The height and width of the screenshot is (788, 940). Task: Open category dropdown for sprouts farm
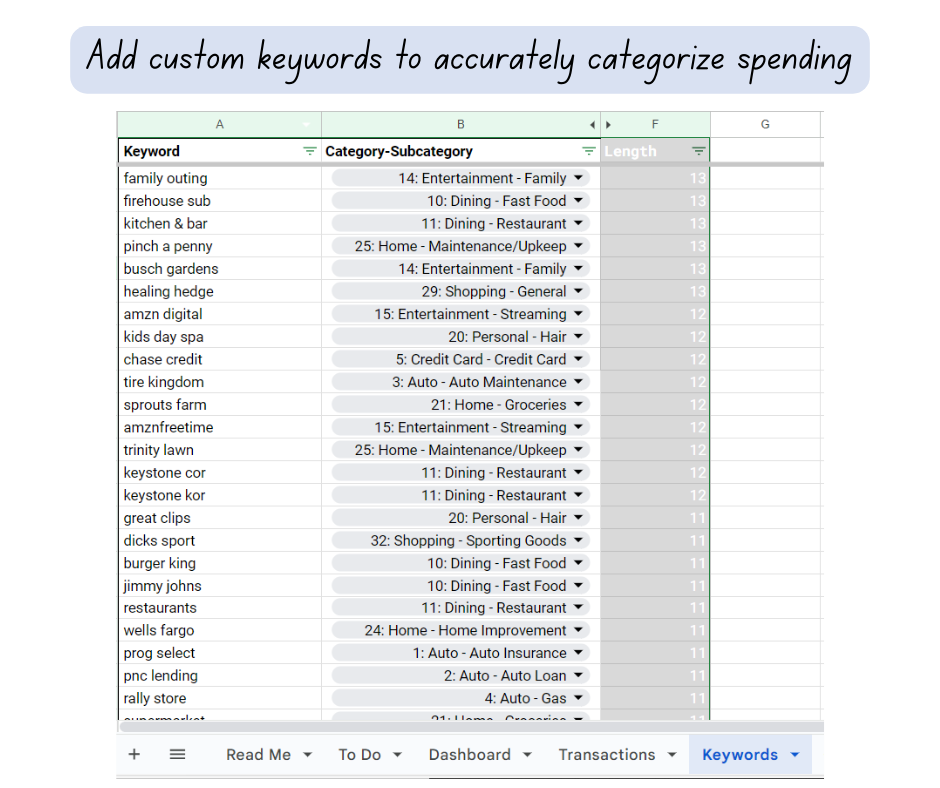[579, 405]
